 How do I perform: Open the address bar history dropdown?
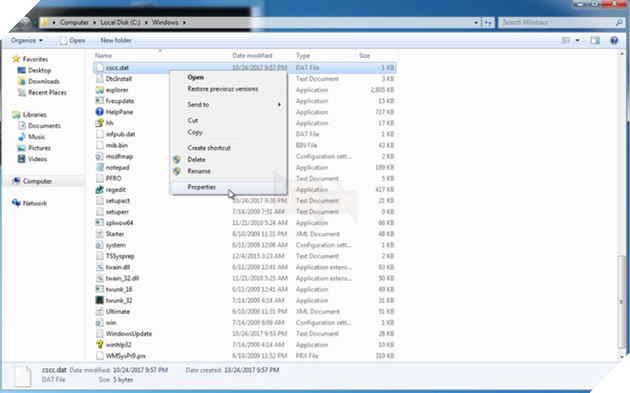[476, 23]
